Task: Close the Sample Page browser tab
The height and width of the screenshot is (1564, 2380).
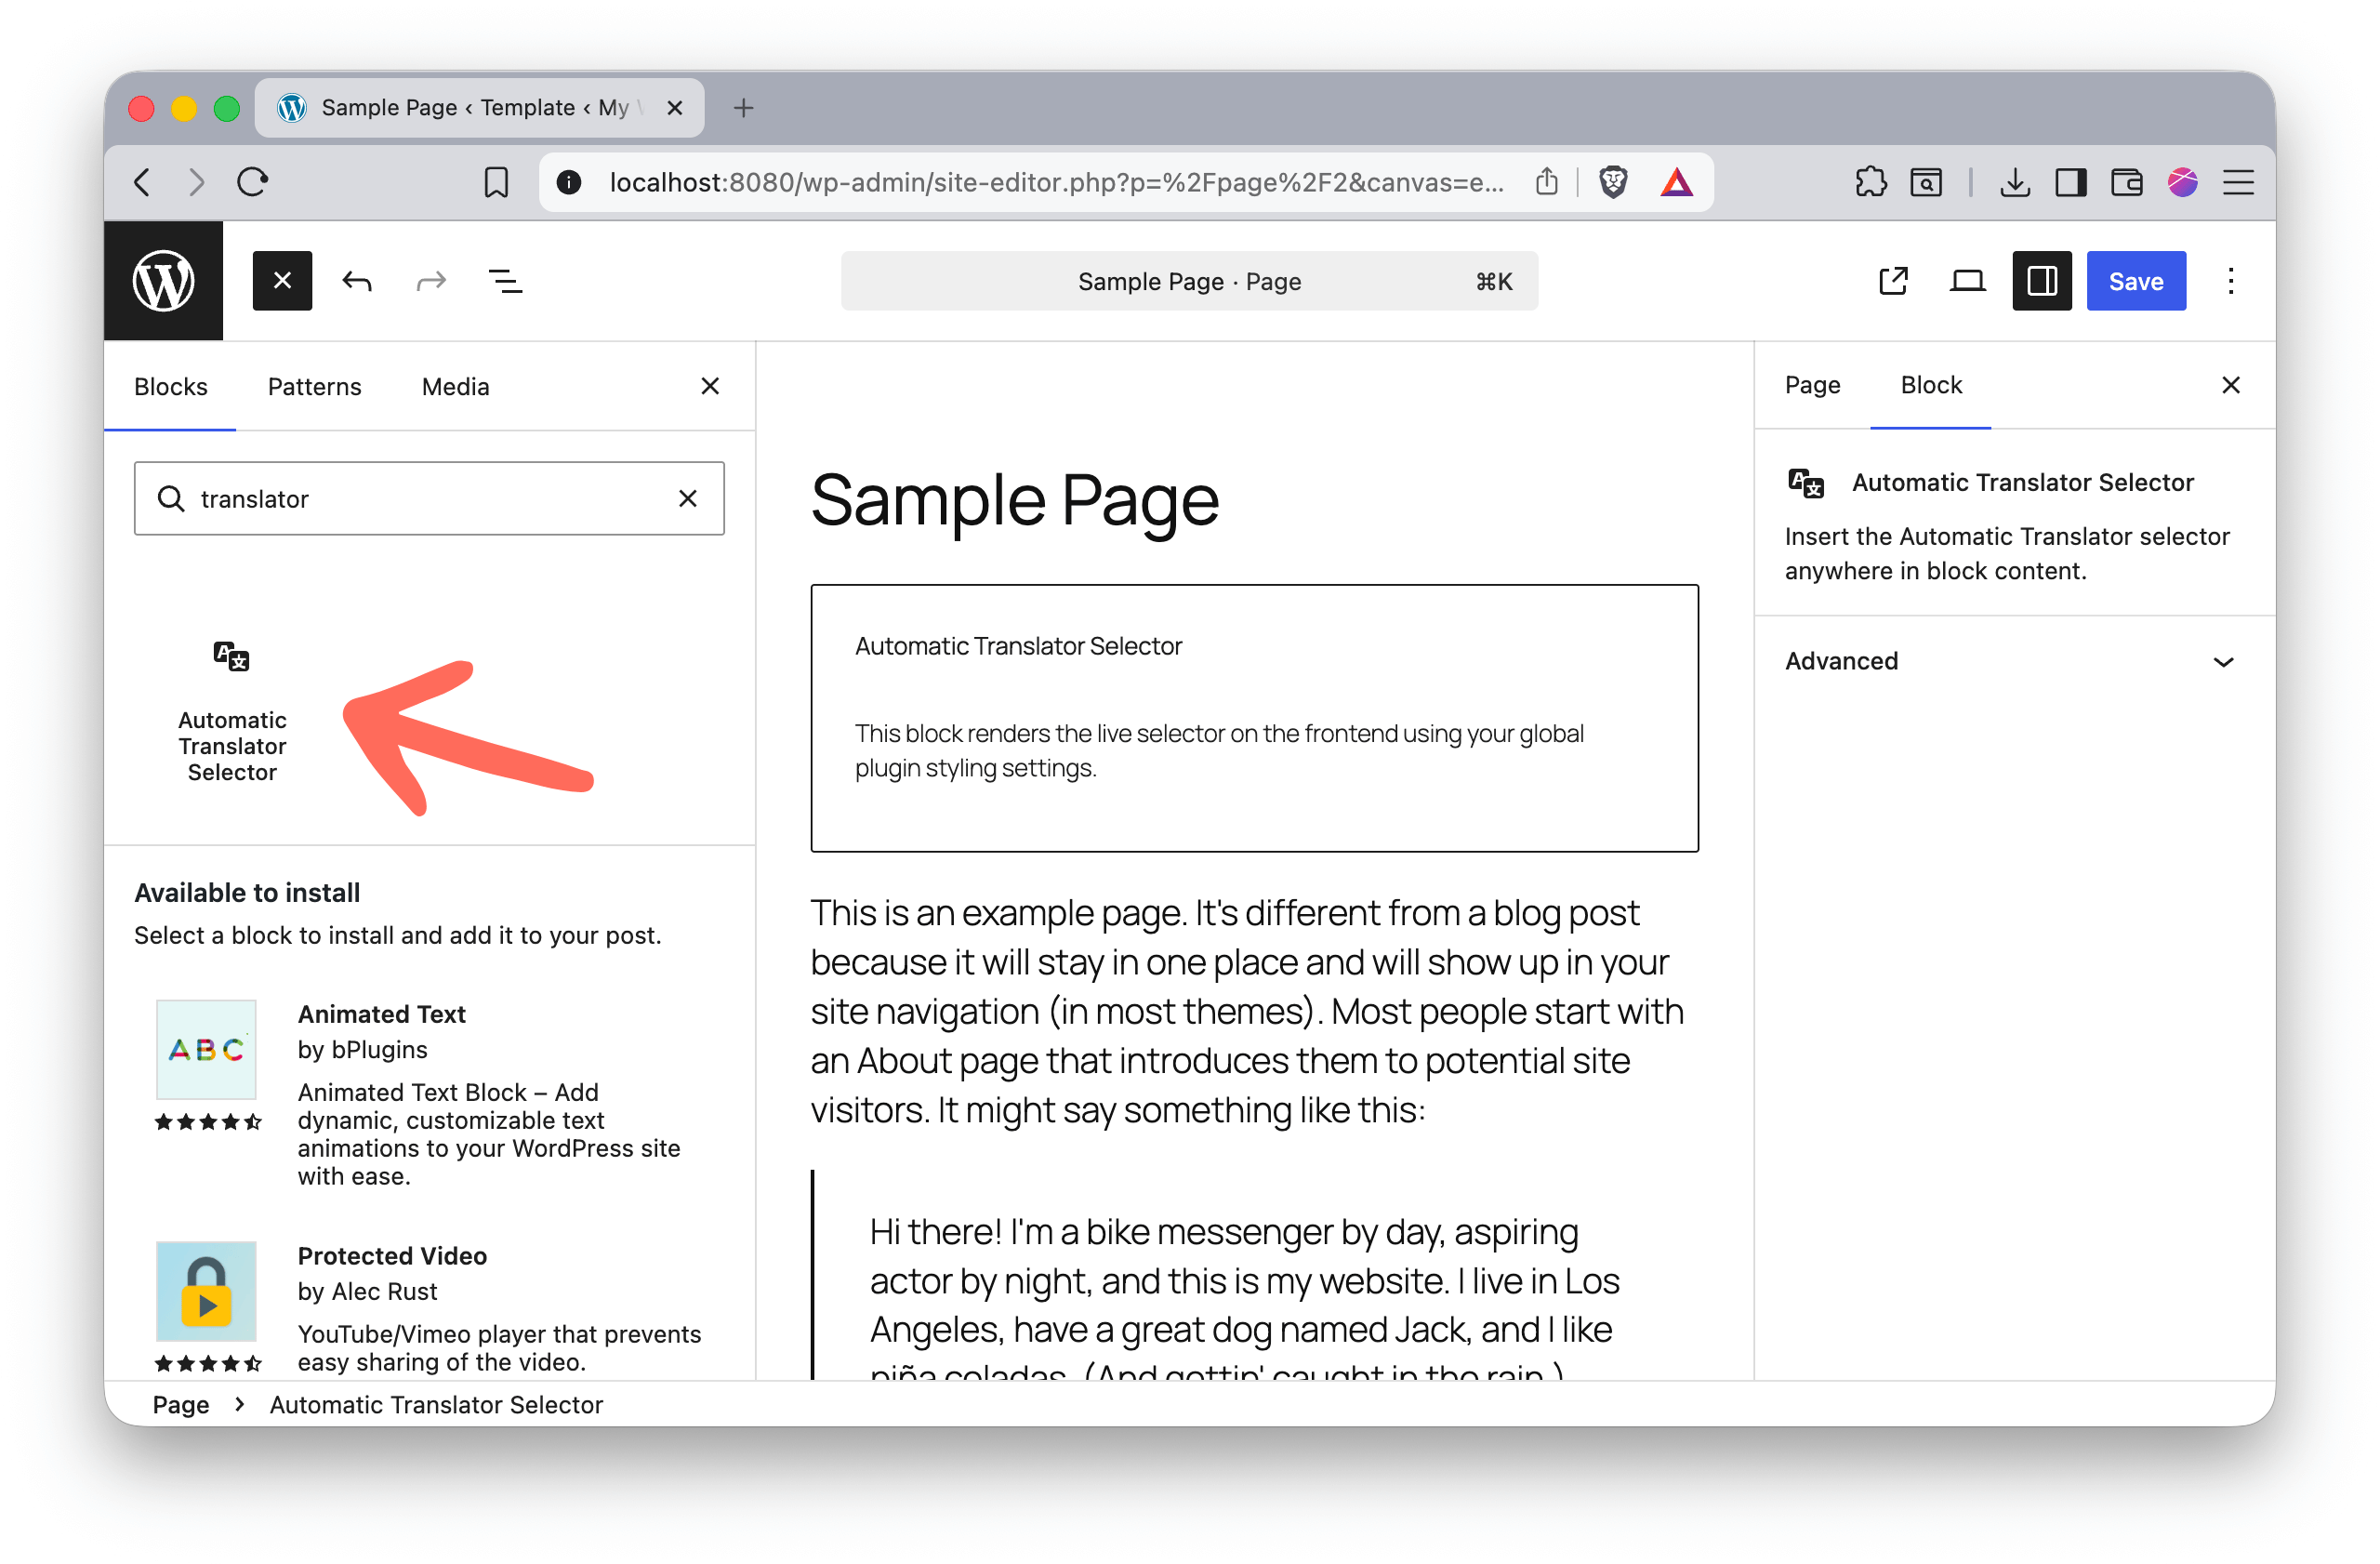Action: [x=675, y=108]
